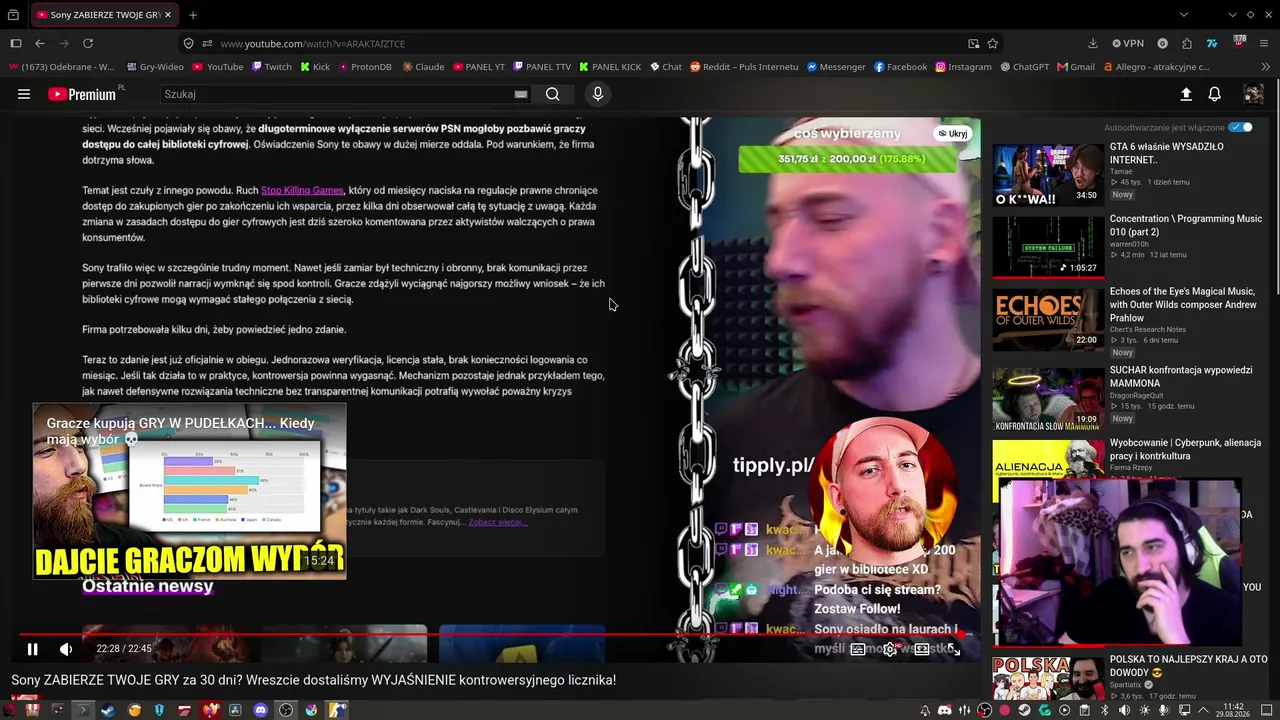Follow the Stop Killing Games link
This screenshot has height=720, width=1280.
tap(302, 190)
